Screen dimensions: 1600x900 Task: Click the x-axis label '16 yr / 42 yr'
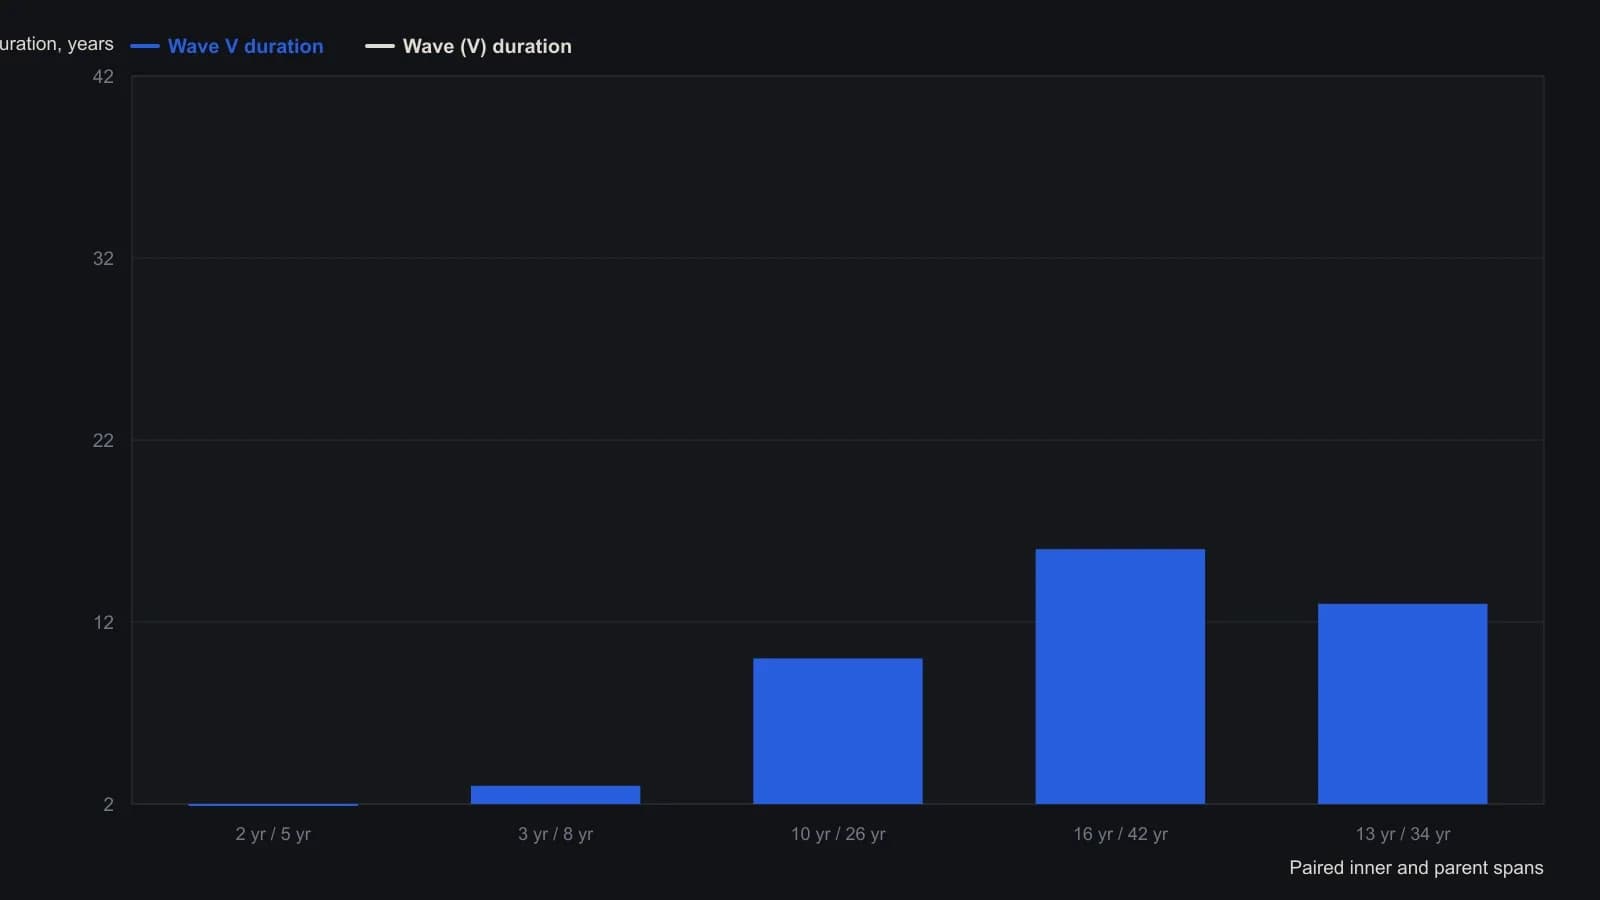(x=1120, y=834)
